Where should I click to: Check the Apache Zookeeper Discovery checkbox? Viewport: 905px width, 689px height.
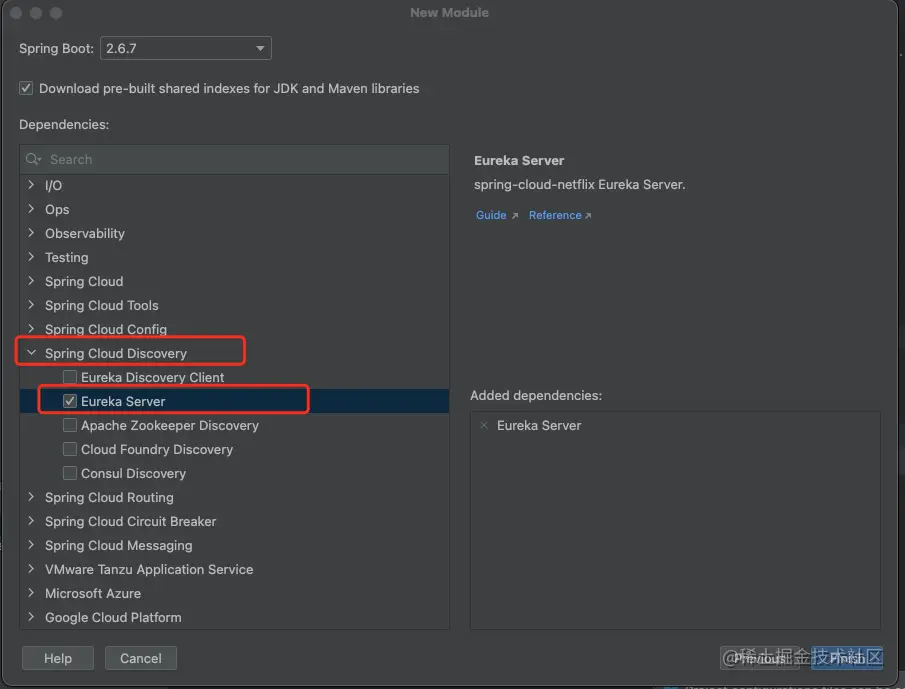click(70, 425)
